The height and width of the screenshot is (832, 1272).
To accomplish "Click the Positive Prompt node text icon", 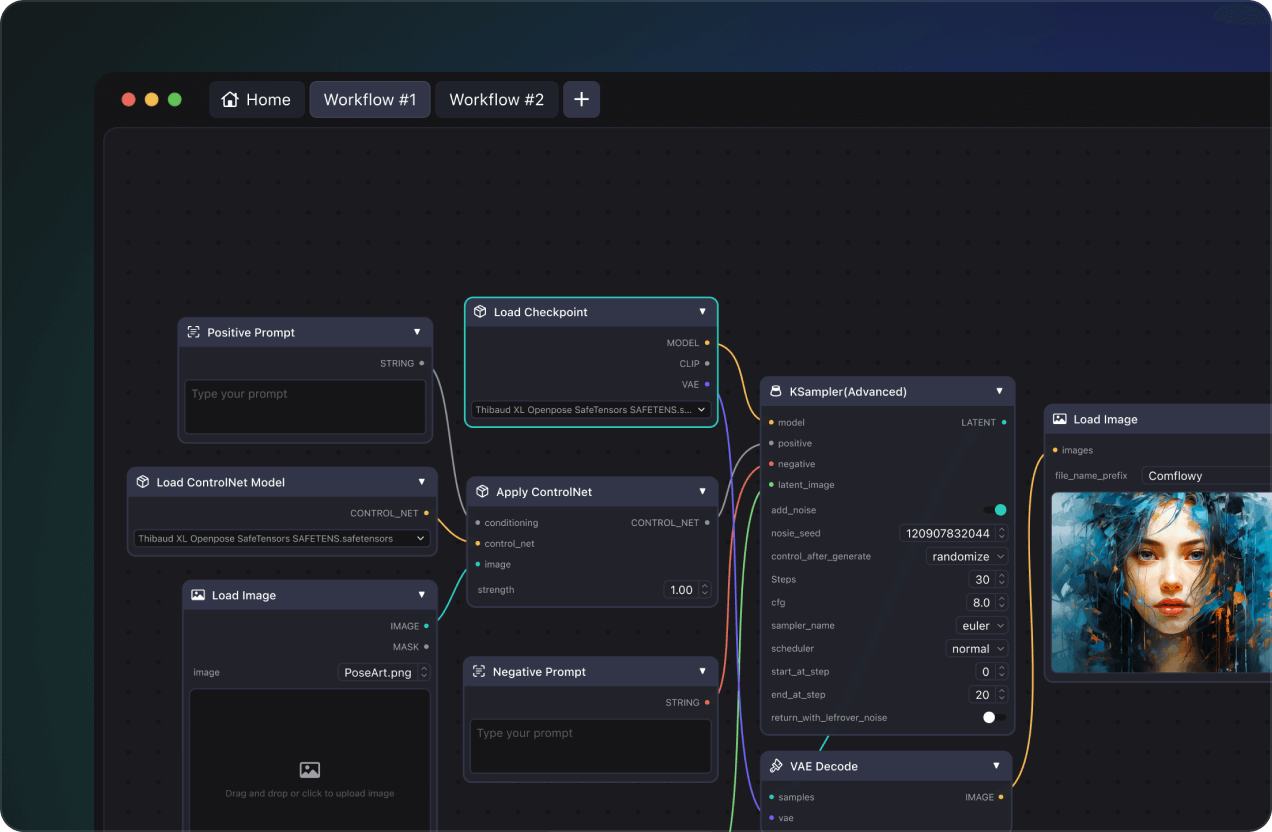I will [x=194, y=332].
